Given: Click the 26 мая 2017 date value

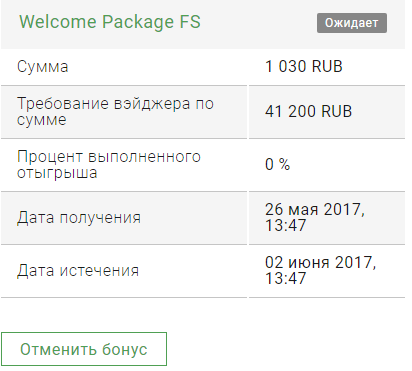Looking at the screenshot, I should point(315,210).
